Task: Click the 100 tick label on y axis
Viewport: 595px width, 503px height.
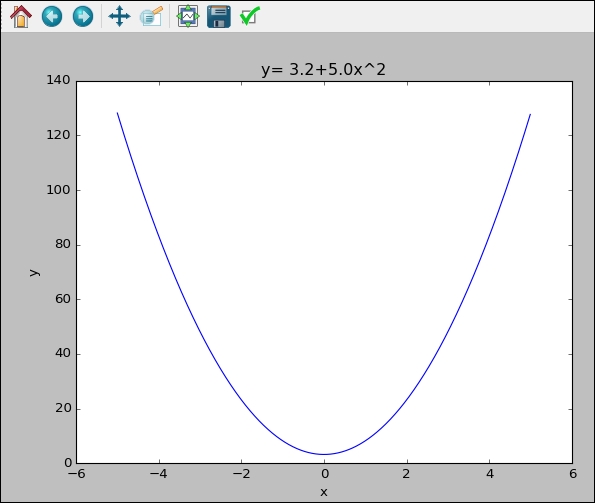Action: click(58, 190)
